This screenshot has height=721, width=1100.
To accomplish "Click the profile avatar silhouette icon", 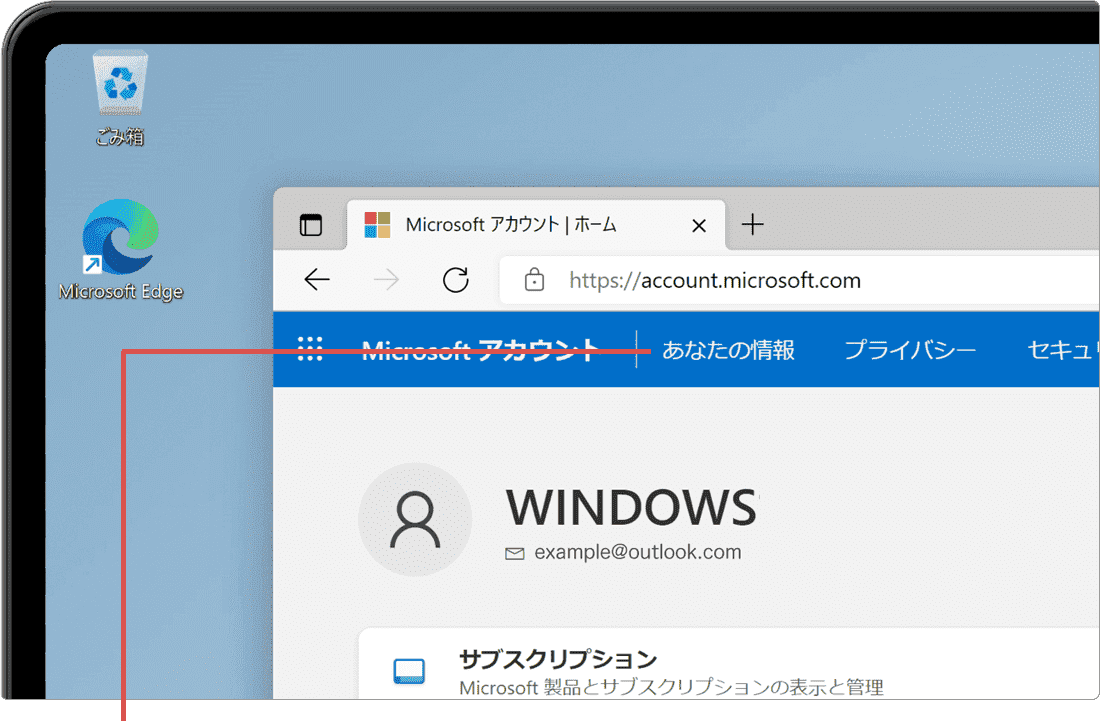I will [415, 520].
